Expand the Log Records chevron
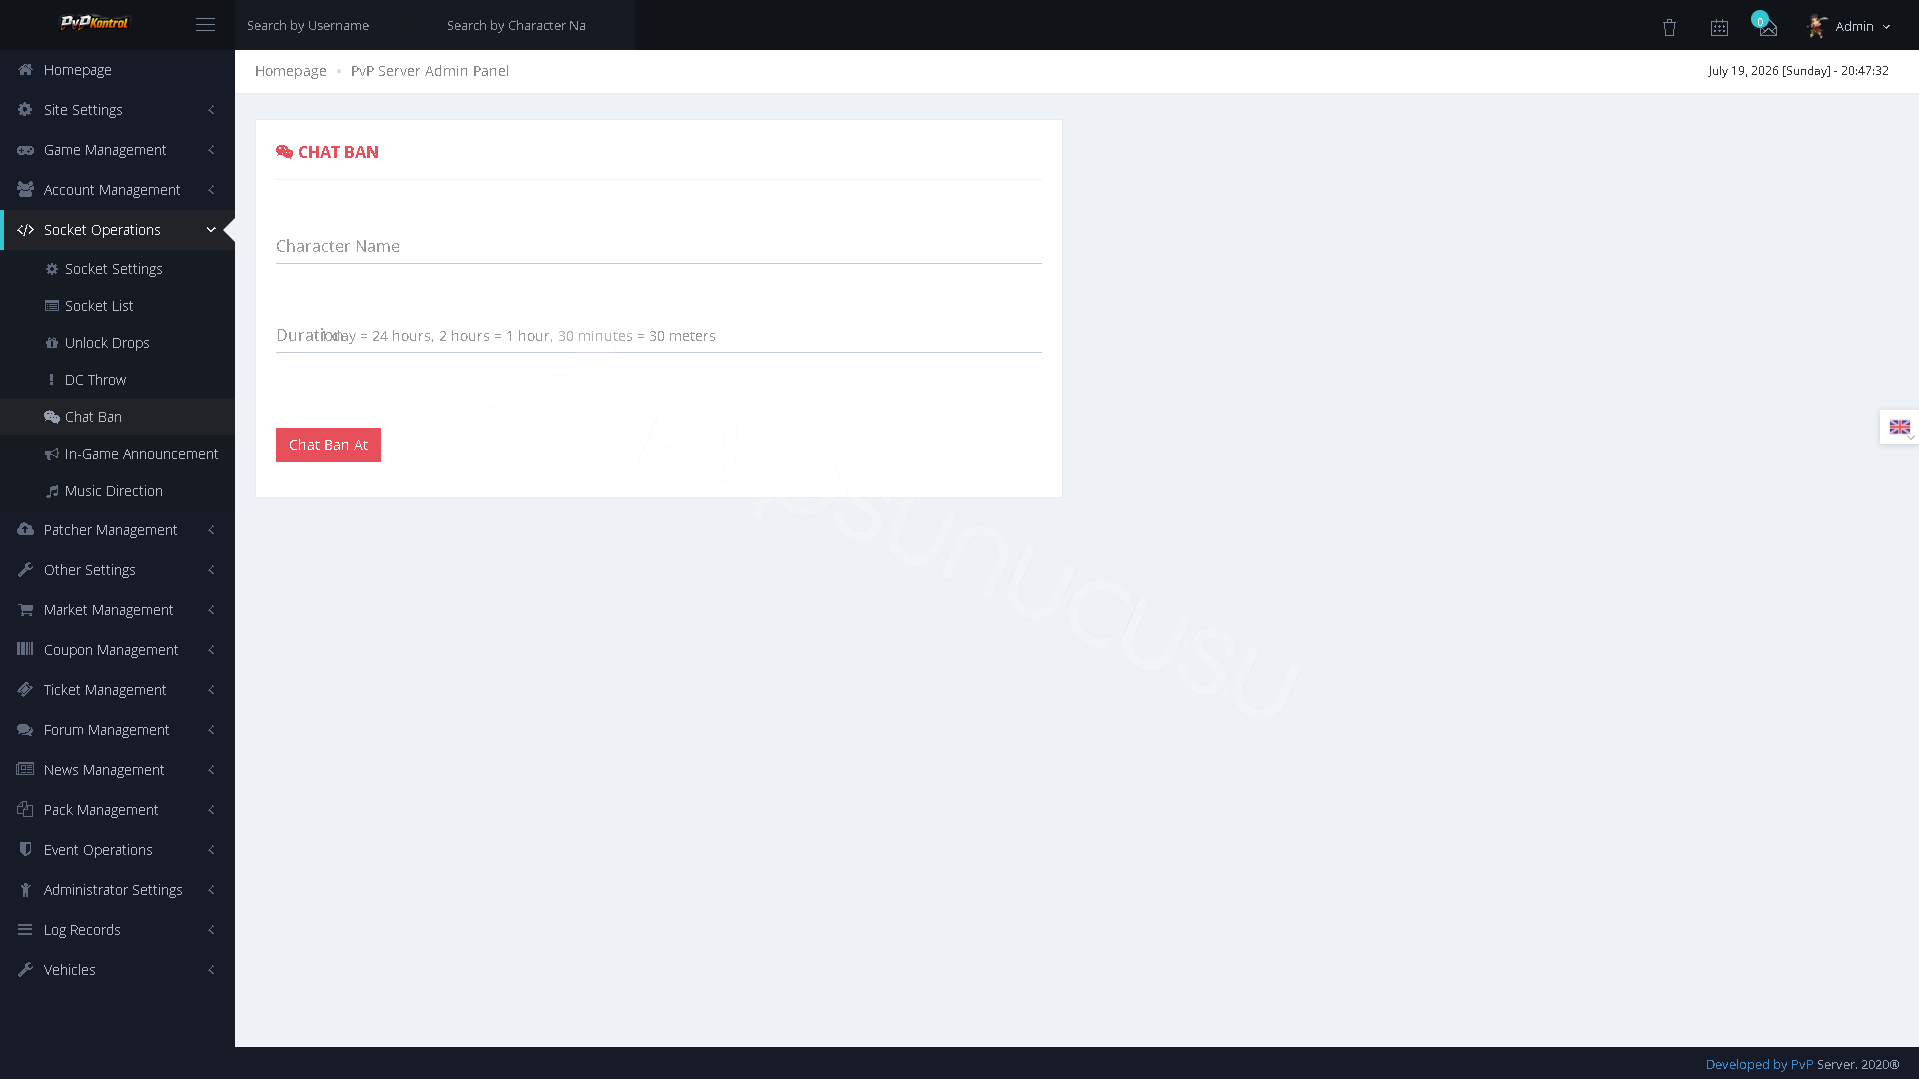This screenshot has height=1079, width=1919. (x=211, y=930)
